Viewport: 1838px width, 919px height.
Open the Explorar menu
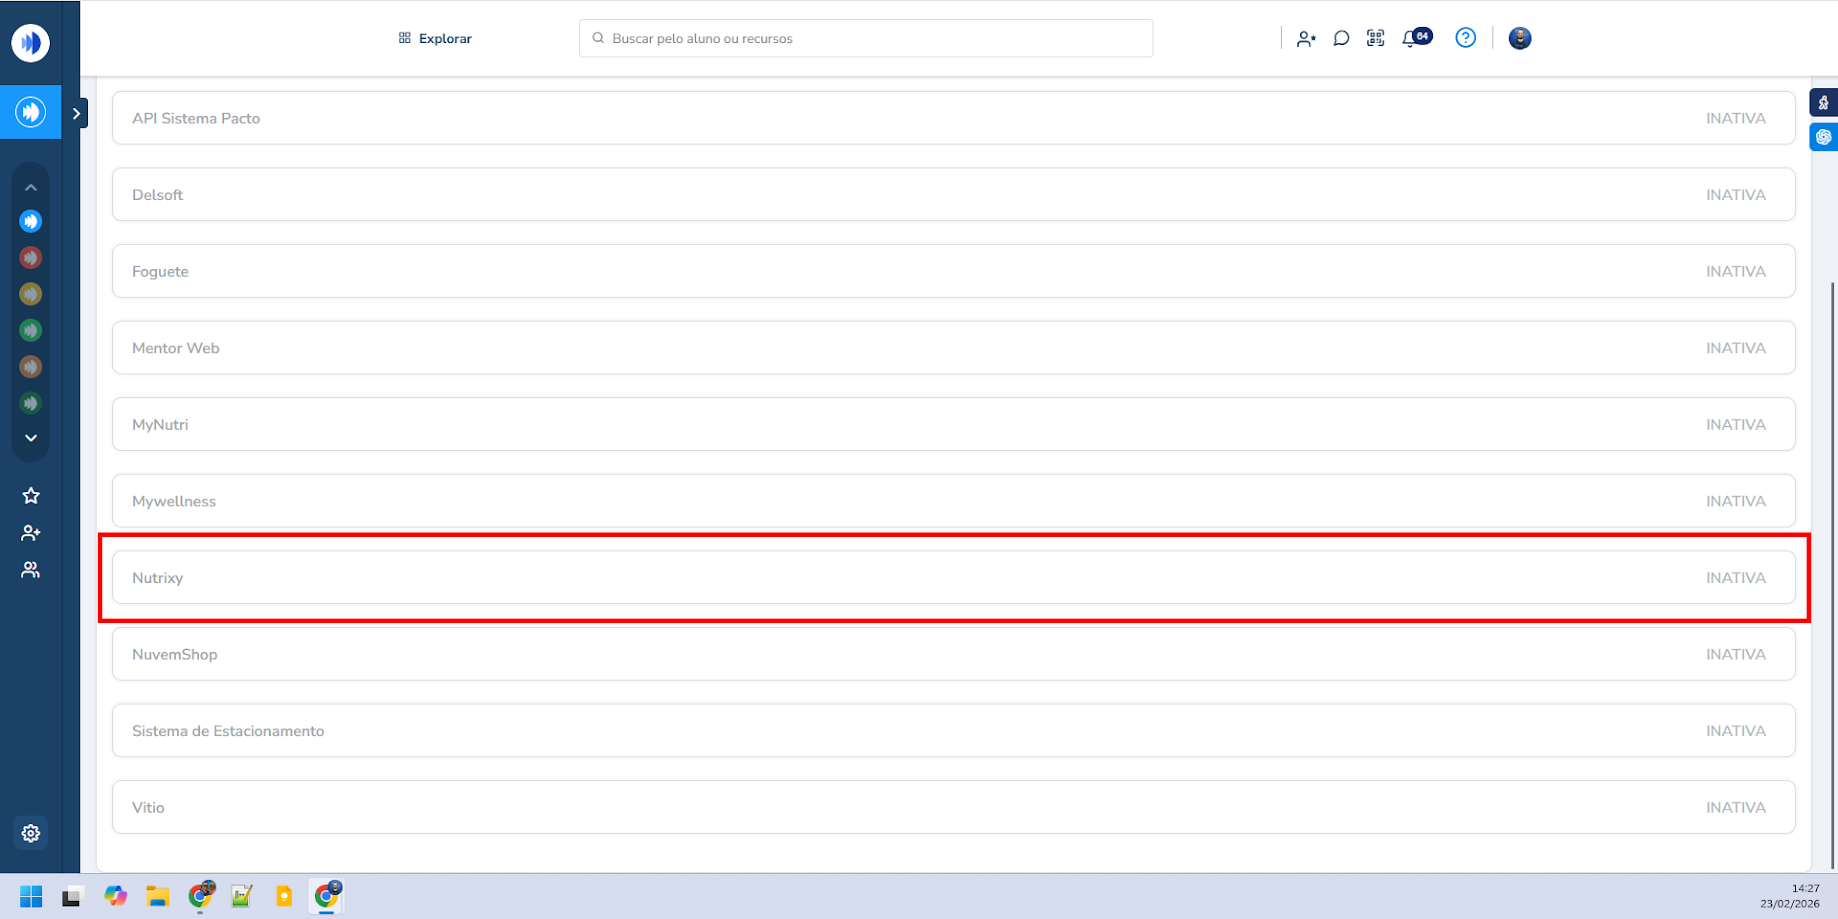[x=435, y=38]
